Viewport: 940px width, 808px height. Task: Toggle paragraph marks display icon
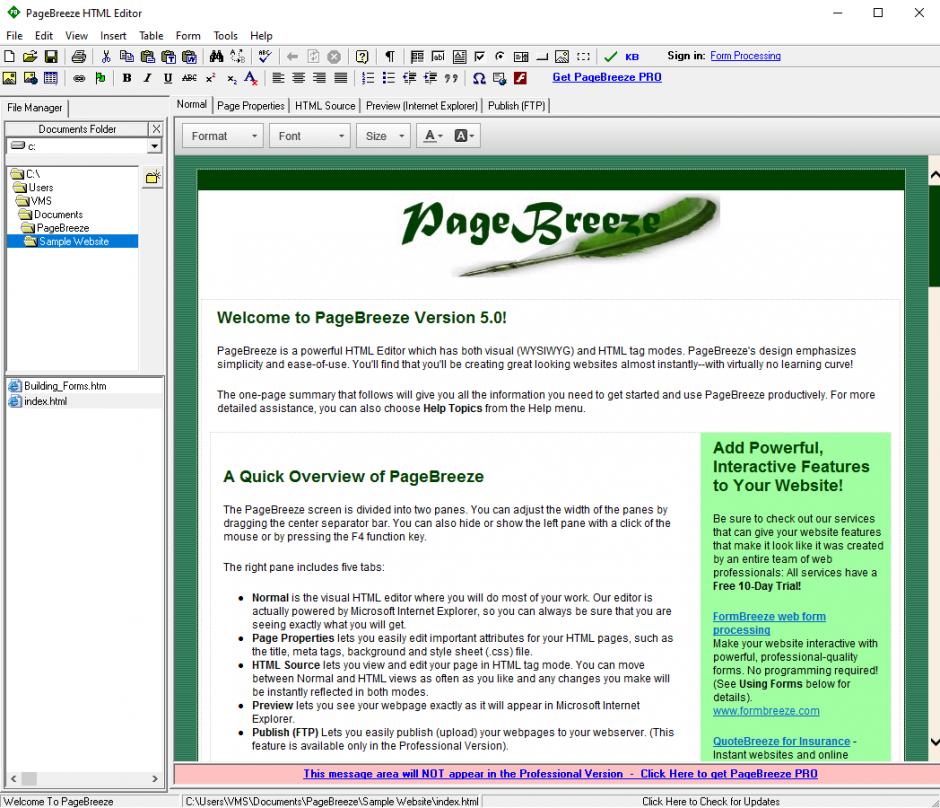click(x=390, y=56)
